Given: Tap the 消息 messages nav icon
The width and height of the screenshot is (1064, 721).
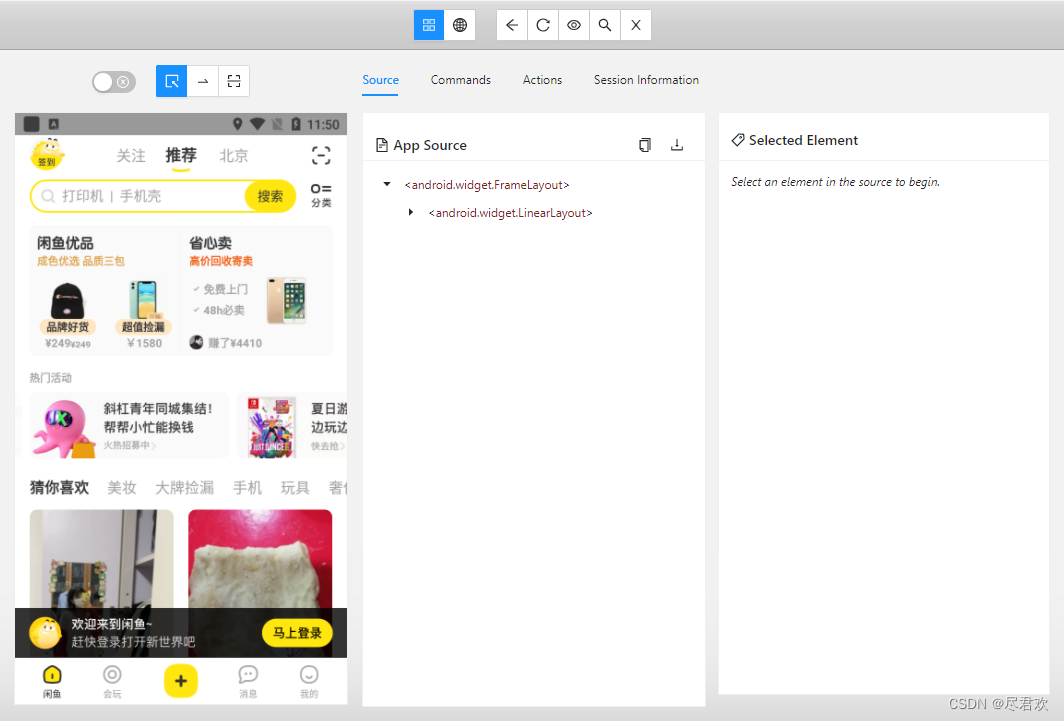Looking at the screenshot, I should coord(248,681).
